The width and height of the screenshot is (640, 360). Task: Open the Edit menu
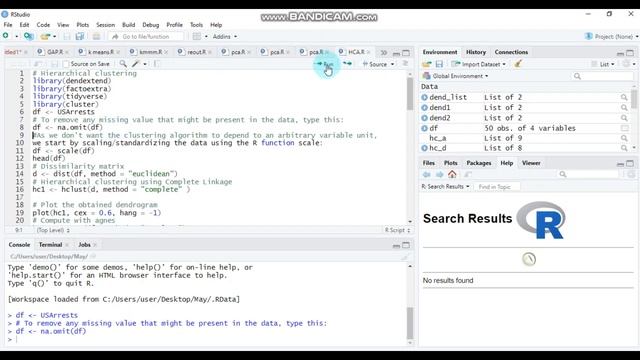click(x=24, y=25)
